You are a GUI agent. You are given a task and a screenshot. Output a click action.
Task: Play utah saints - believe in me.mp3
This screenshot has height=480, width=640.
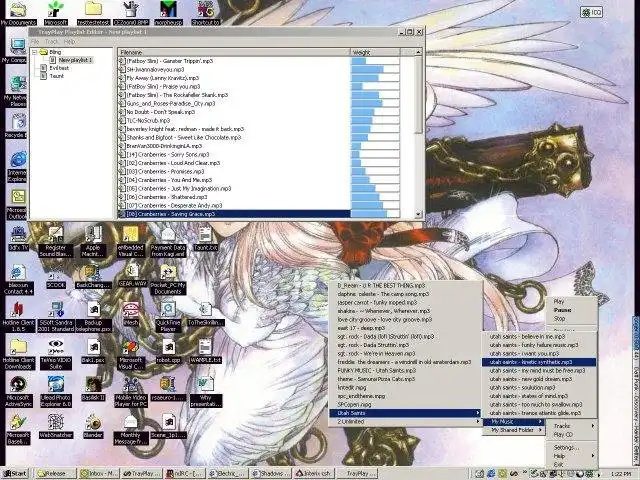pos(539,337)
